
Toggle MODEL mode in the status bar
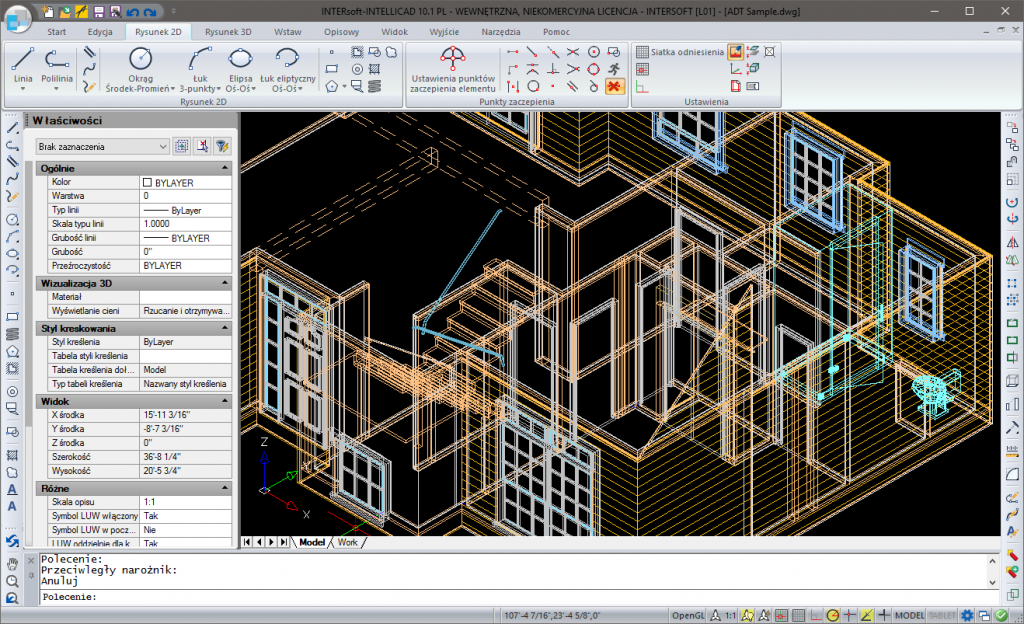(909, 614)
